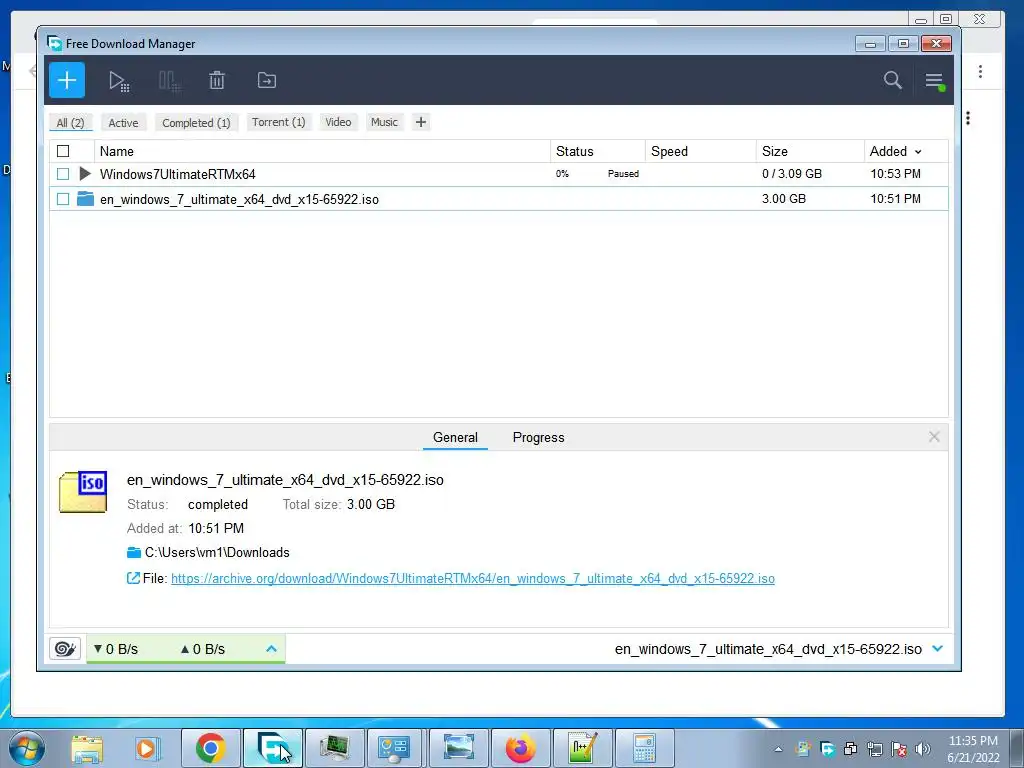Open the C:\Users\wm1\Downloads folder path
Screen dimensions: 1024x768
(217, 552)
